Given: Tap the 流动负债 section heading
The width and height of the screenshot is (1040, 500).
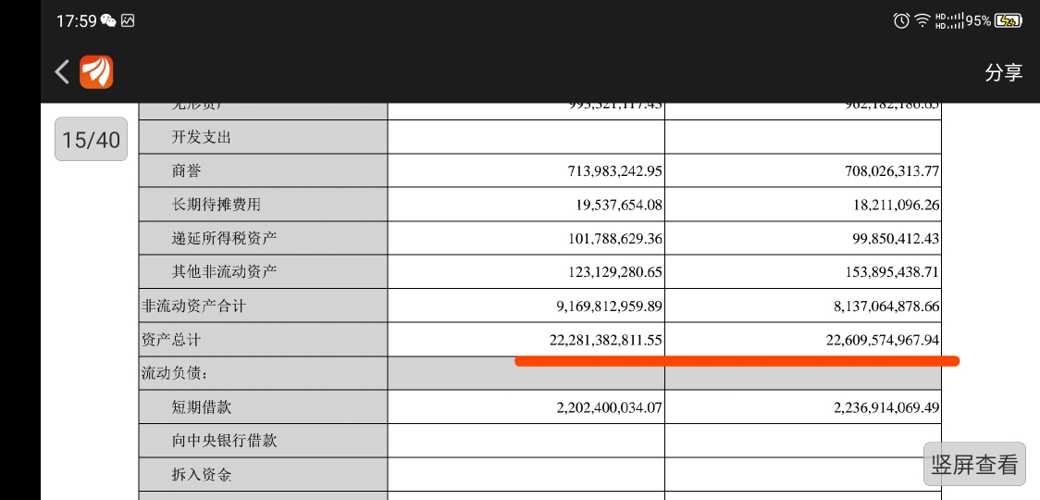Looking at the screenshot, I should pyautogui.click(x=175, y=374).
